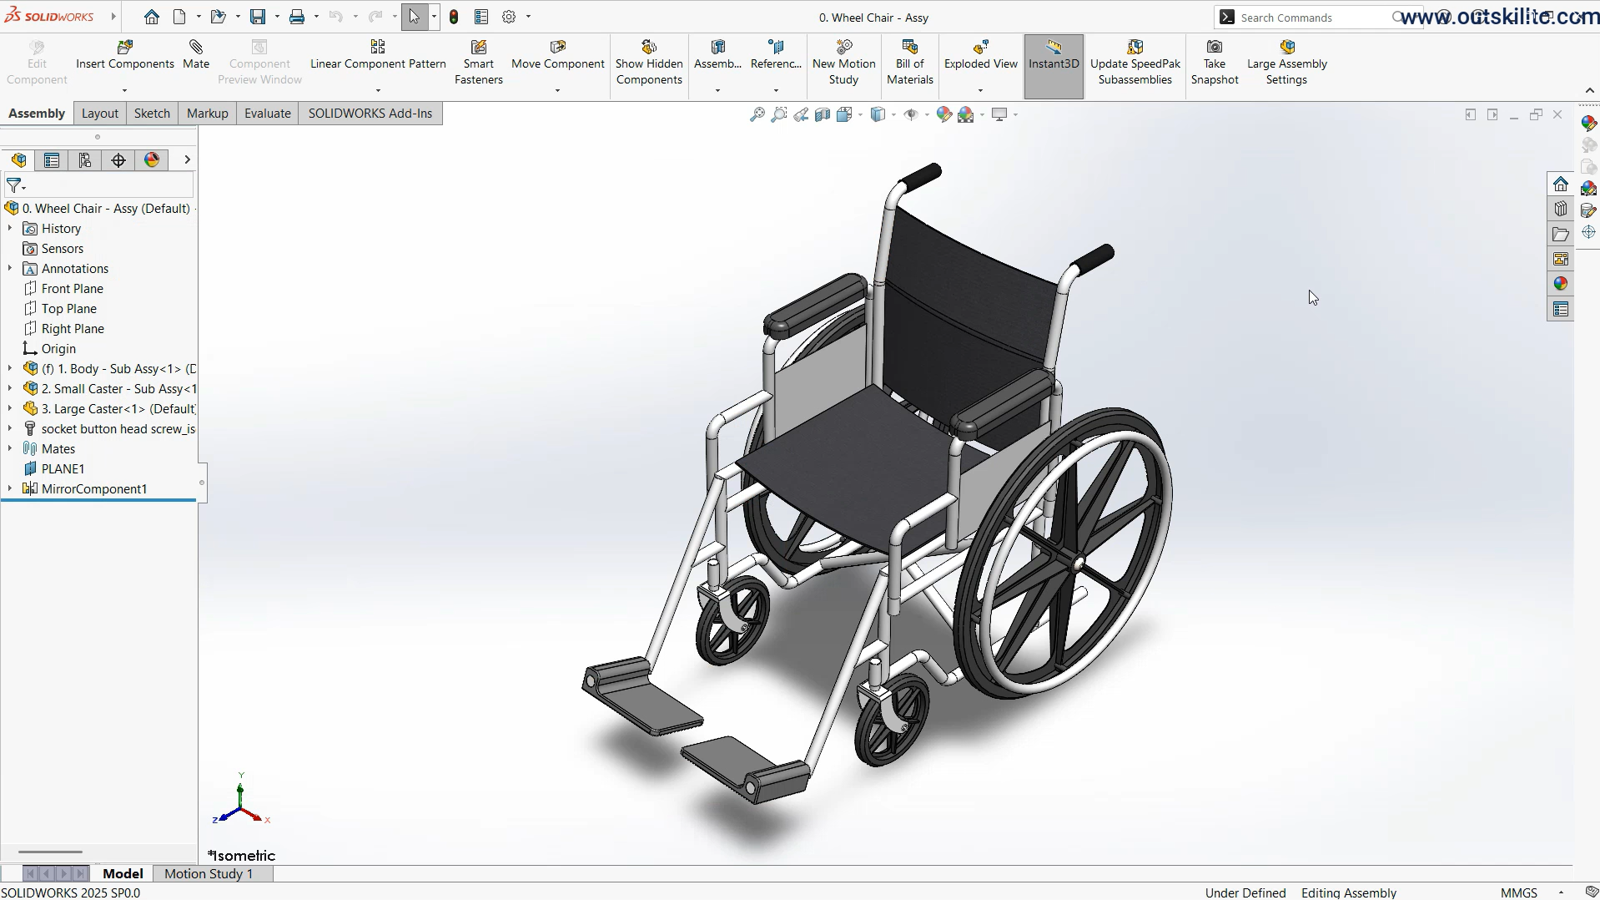Expand the Annotations node
Screen dimensions: 1600x900
point(10,268)
